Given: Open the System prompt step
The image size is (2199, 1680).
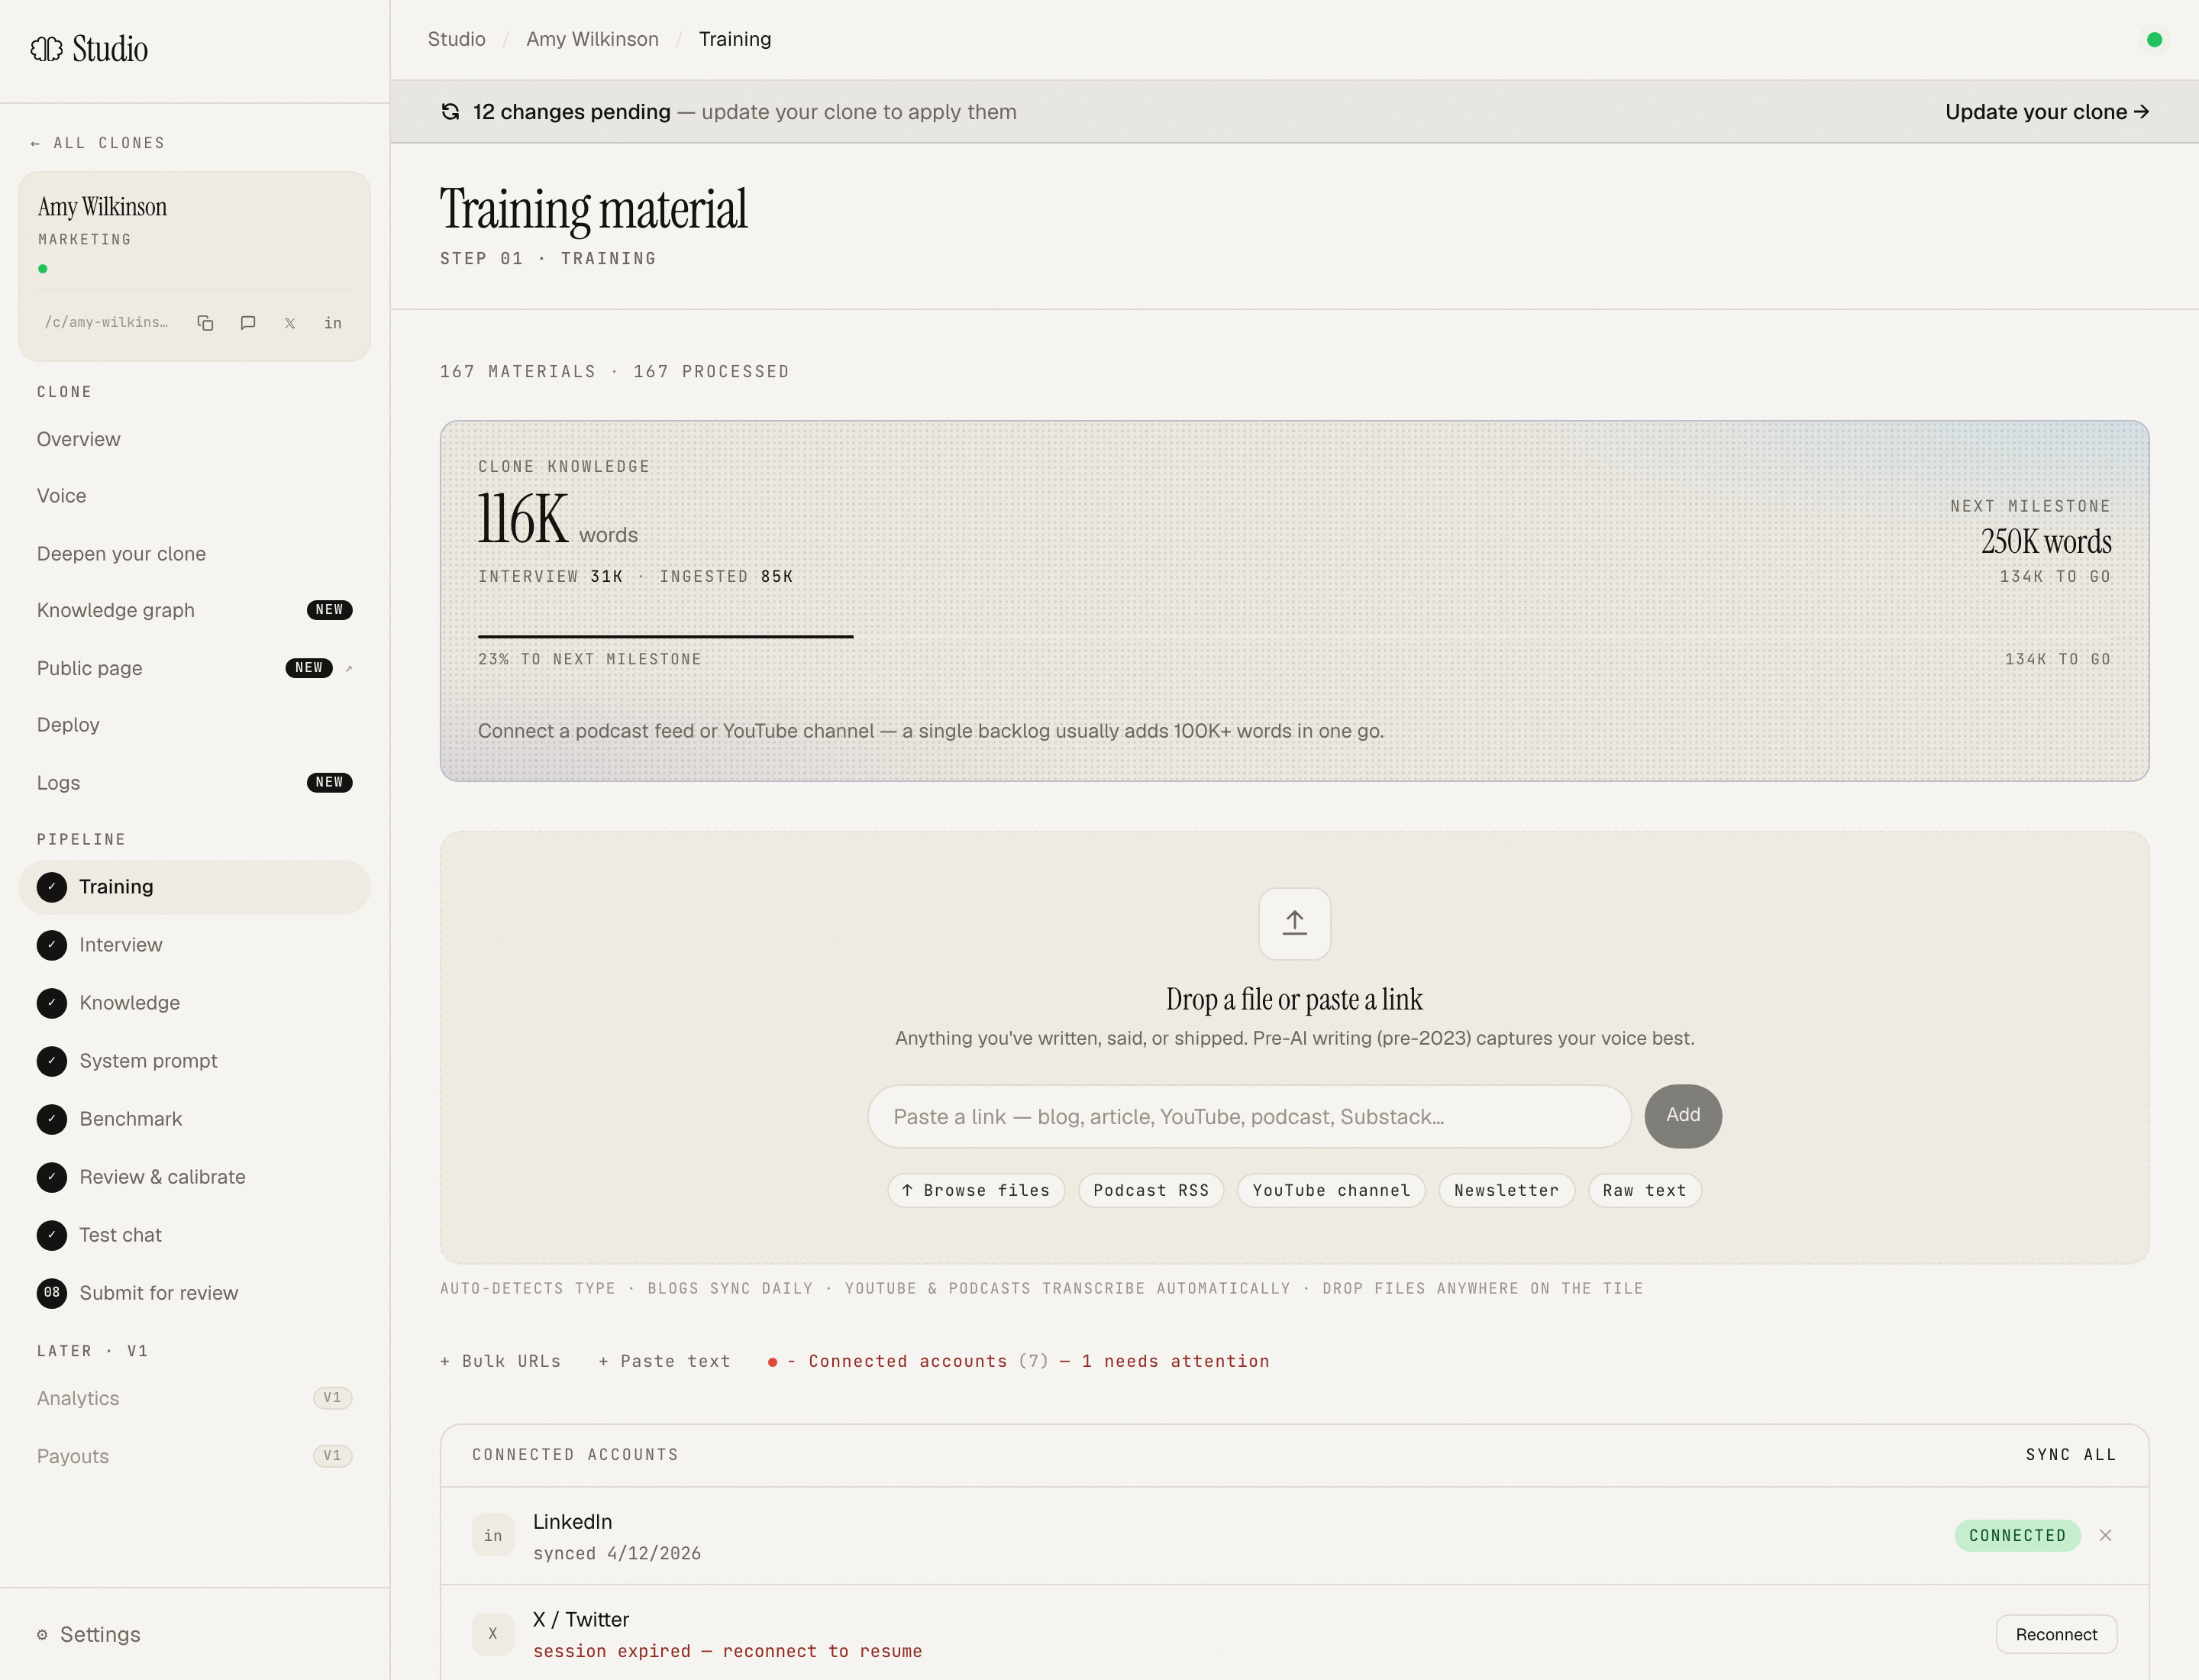Looking at the screenshot, I should 194,1061.
